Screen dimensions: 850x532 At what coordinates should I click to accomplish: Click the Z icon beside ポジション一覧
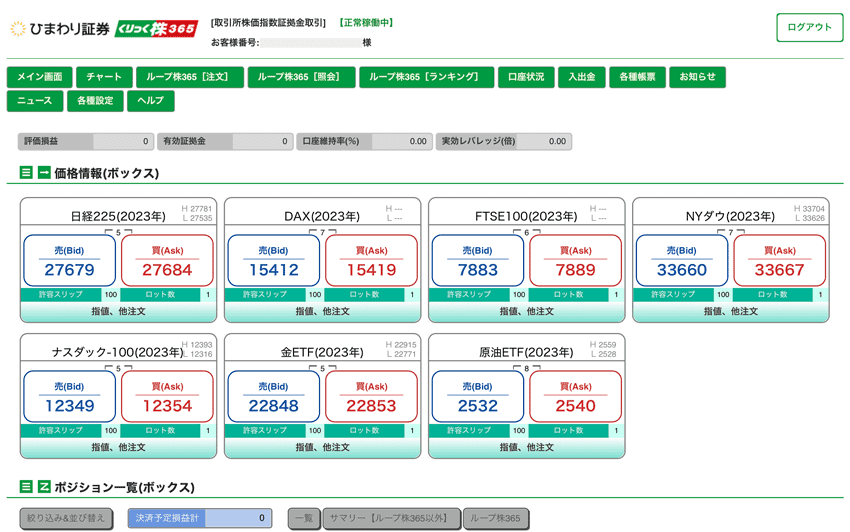pyautogui.click(x=44, y=487)
